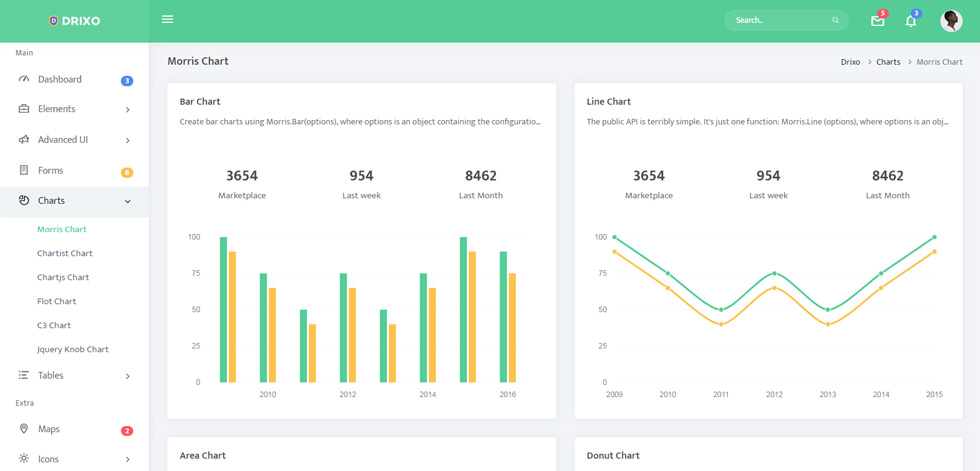Click the Charts pie icon

coord(24,201)
